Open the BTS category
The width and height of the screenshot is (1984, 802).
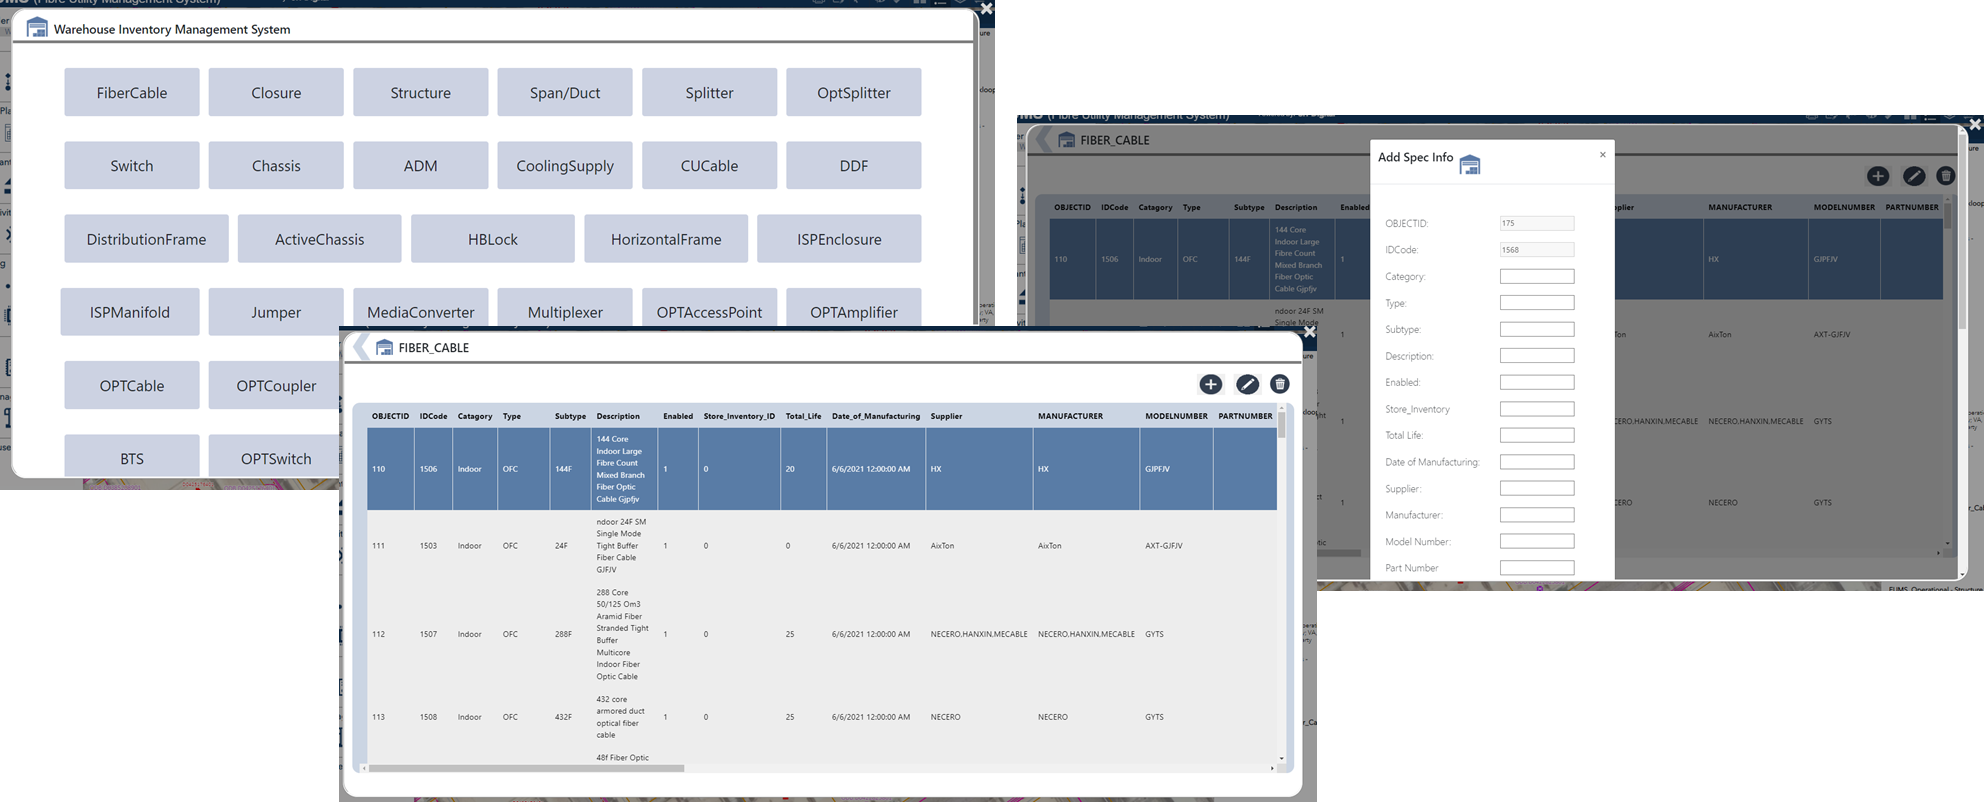tap(132, 456)
